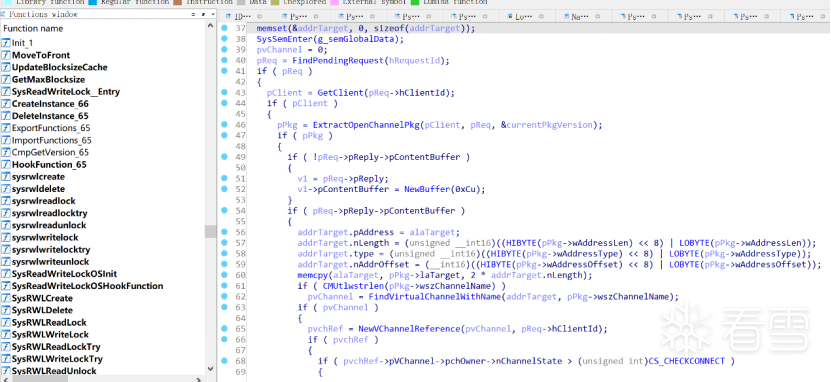831x382 pixels.
Task: Toggle breakpoint dot on line 46
Action: click(x=225, y=125)
